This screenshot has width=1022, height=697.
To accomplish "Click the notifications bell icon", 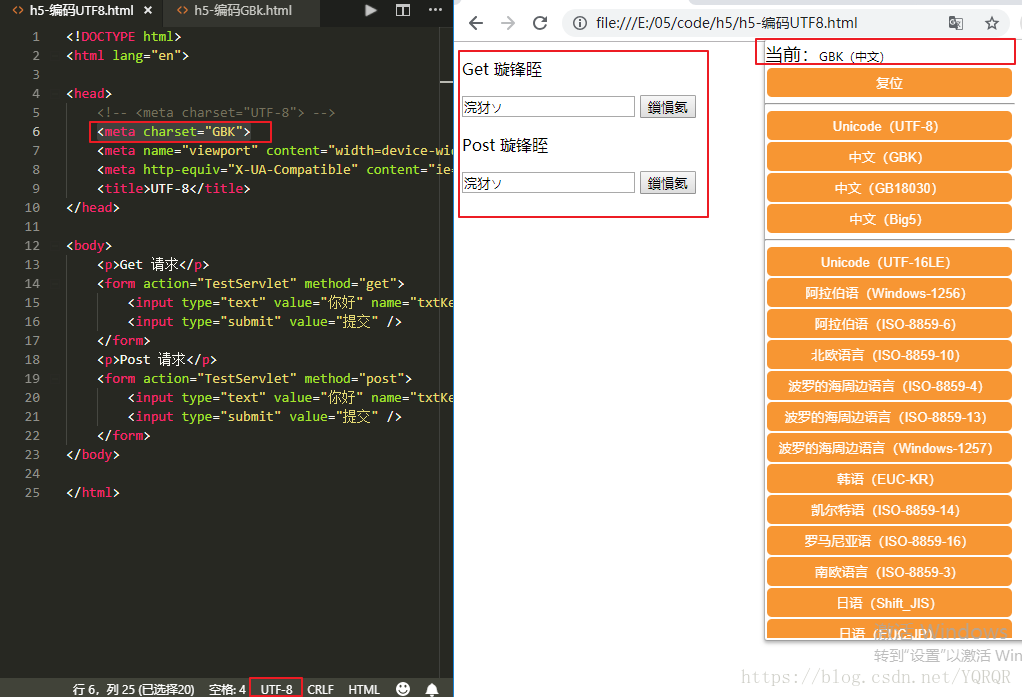I will coord(431,689).
